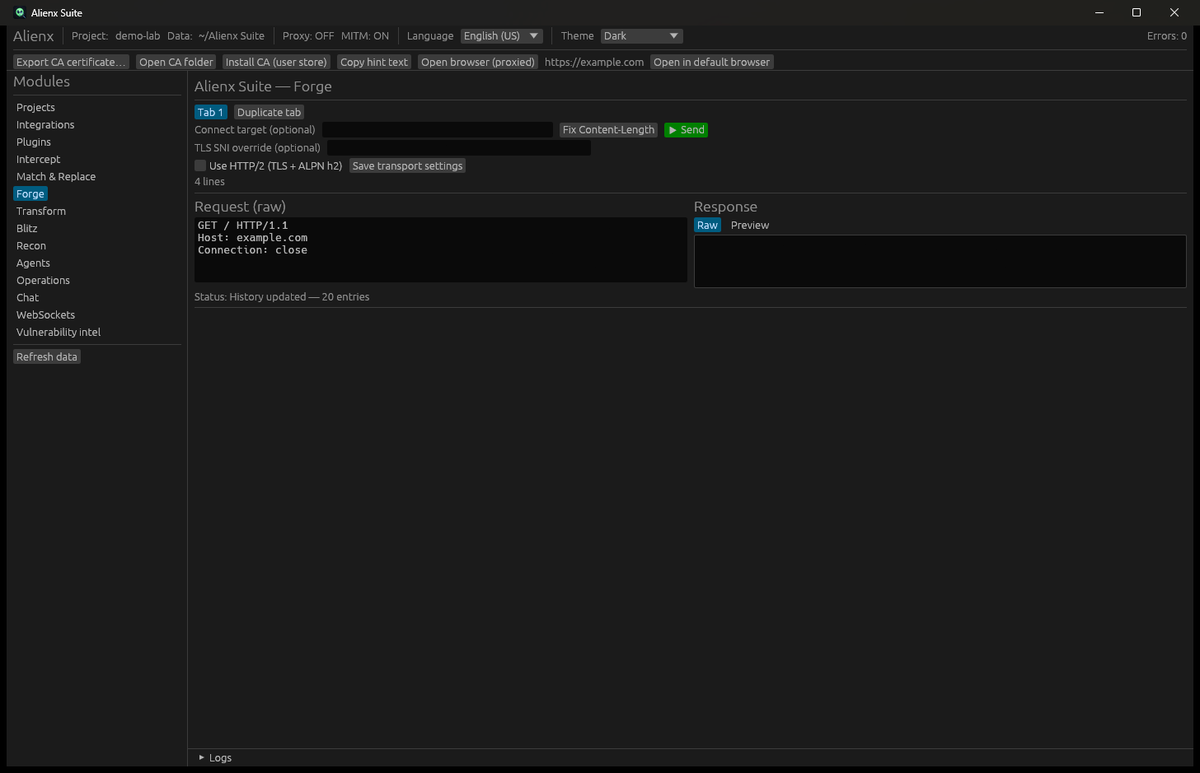Image resolution: width=1200 pixels, height=773 pixels.
Task: Click Fix Content-Length button
Action: coord(609,130)
